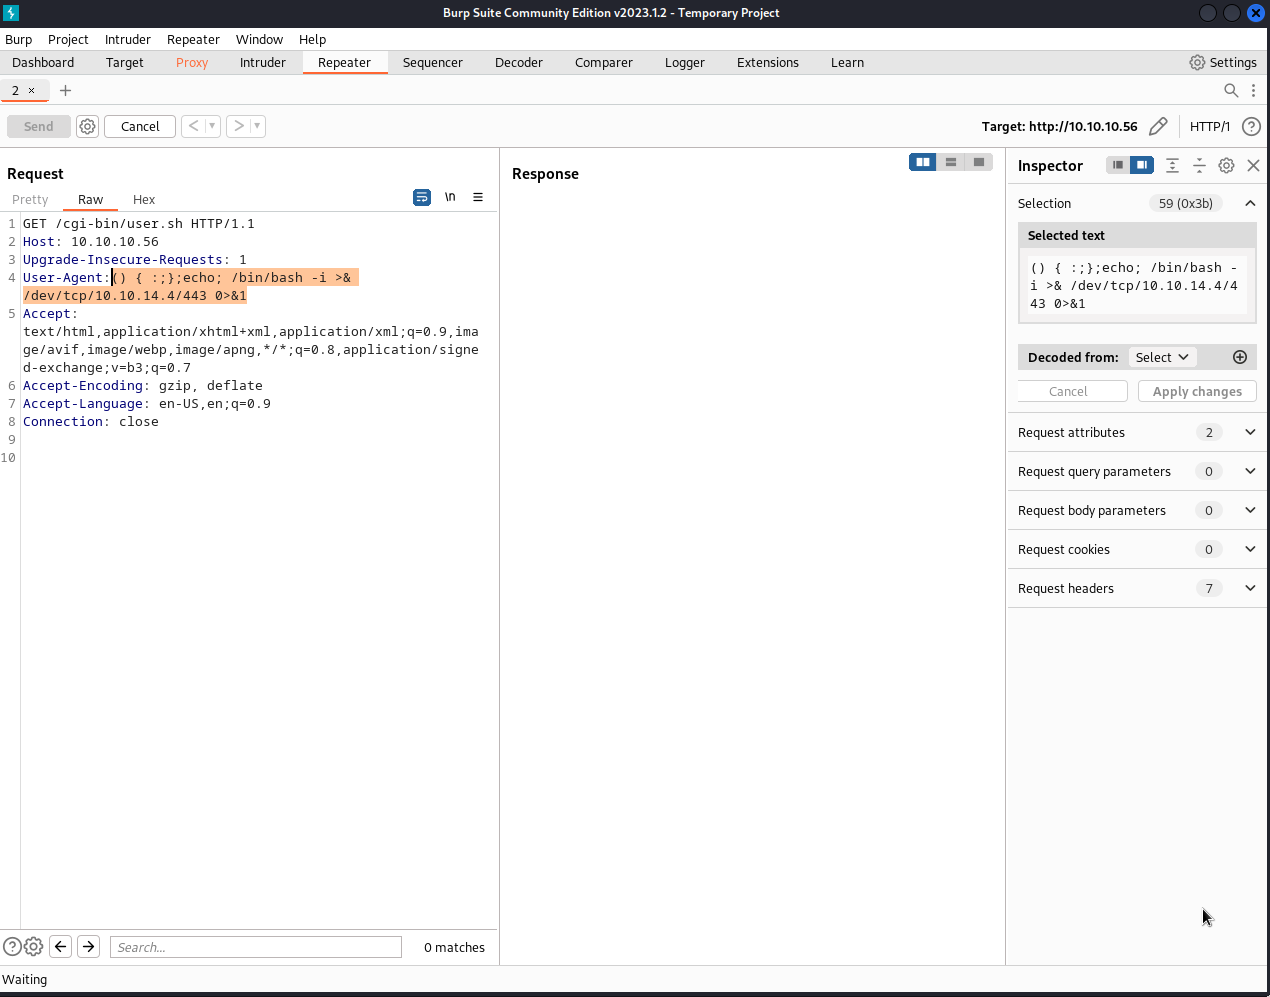Viewport: 1270px width, 997px height.
Task: Open the Request editor hamburger menu
Action: [x=478, y=197]
